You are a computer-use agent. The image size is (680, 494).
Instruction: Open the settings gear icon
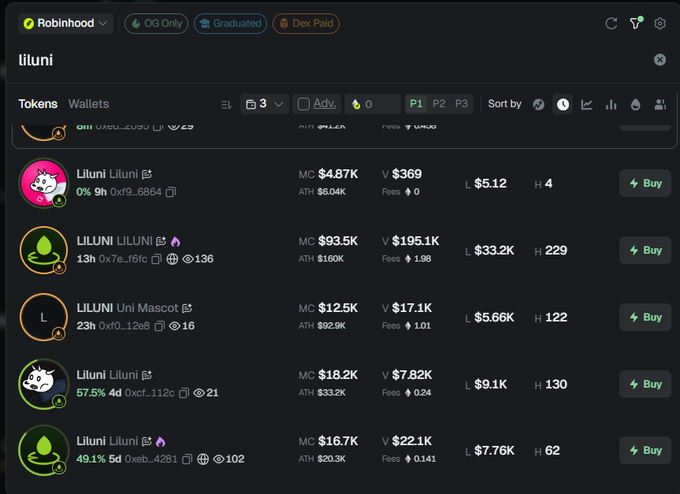[x=660, y=23]
